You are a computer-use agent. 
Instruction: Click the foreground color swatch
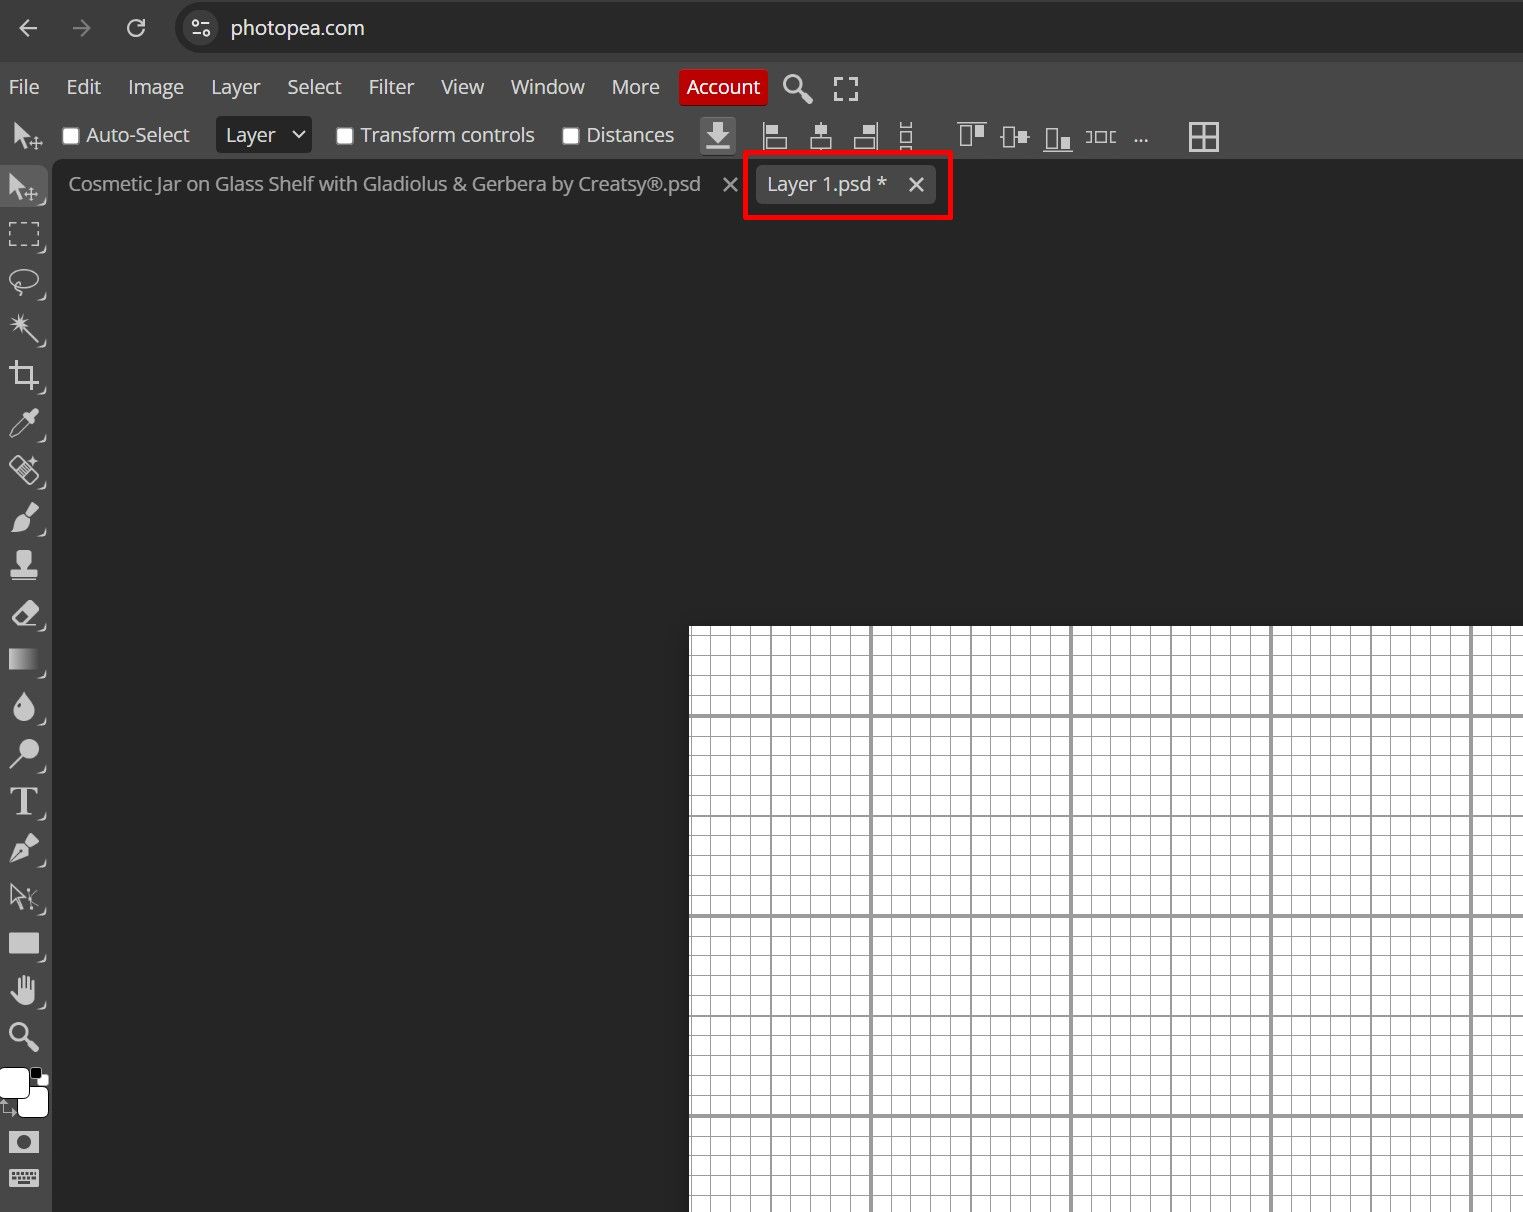pyautogui.click(x=13, y=1082)
